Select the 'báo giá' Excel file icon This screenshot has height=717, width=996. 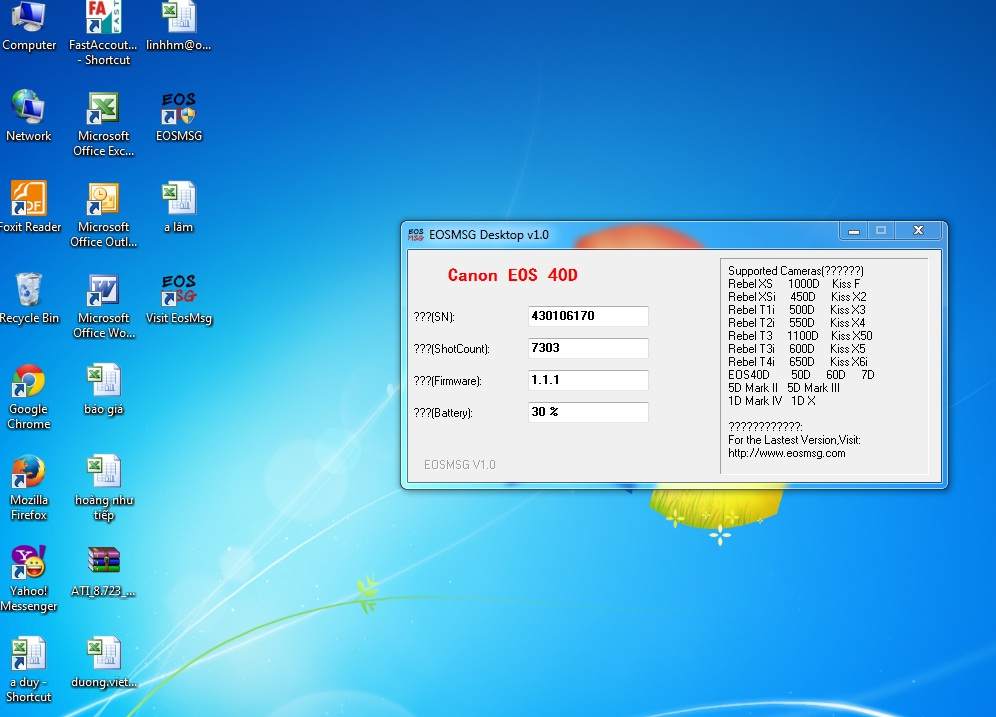(104, 389)
